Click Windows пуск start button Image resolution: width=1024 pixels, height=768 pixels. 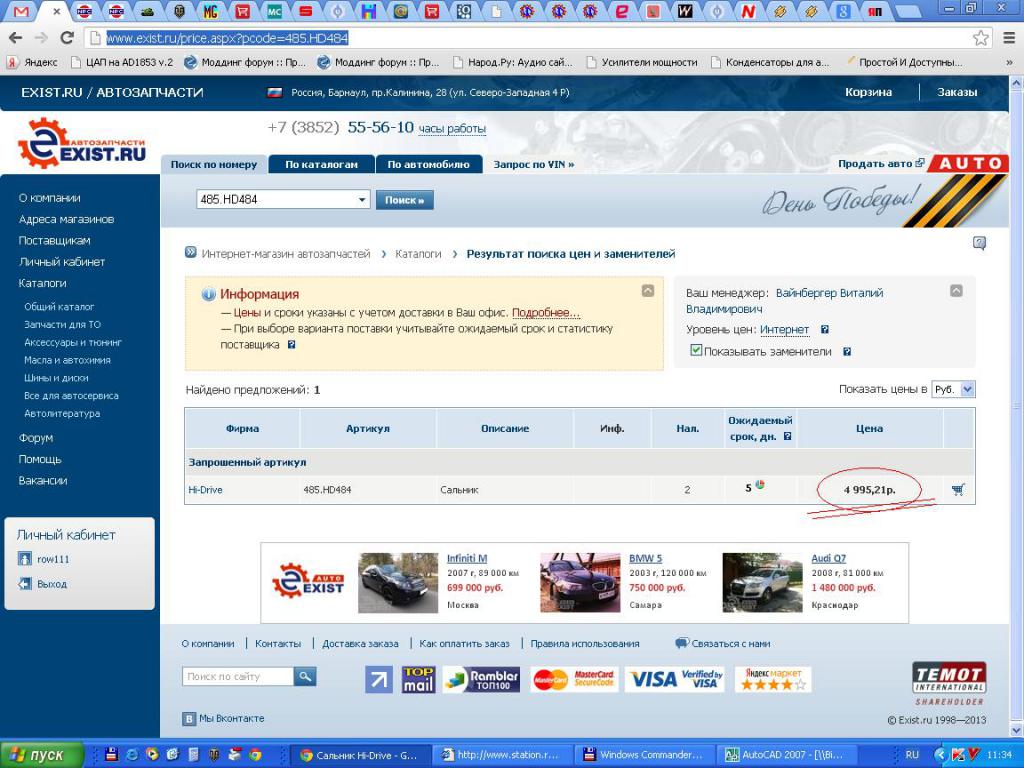[x=42, y=755]
